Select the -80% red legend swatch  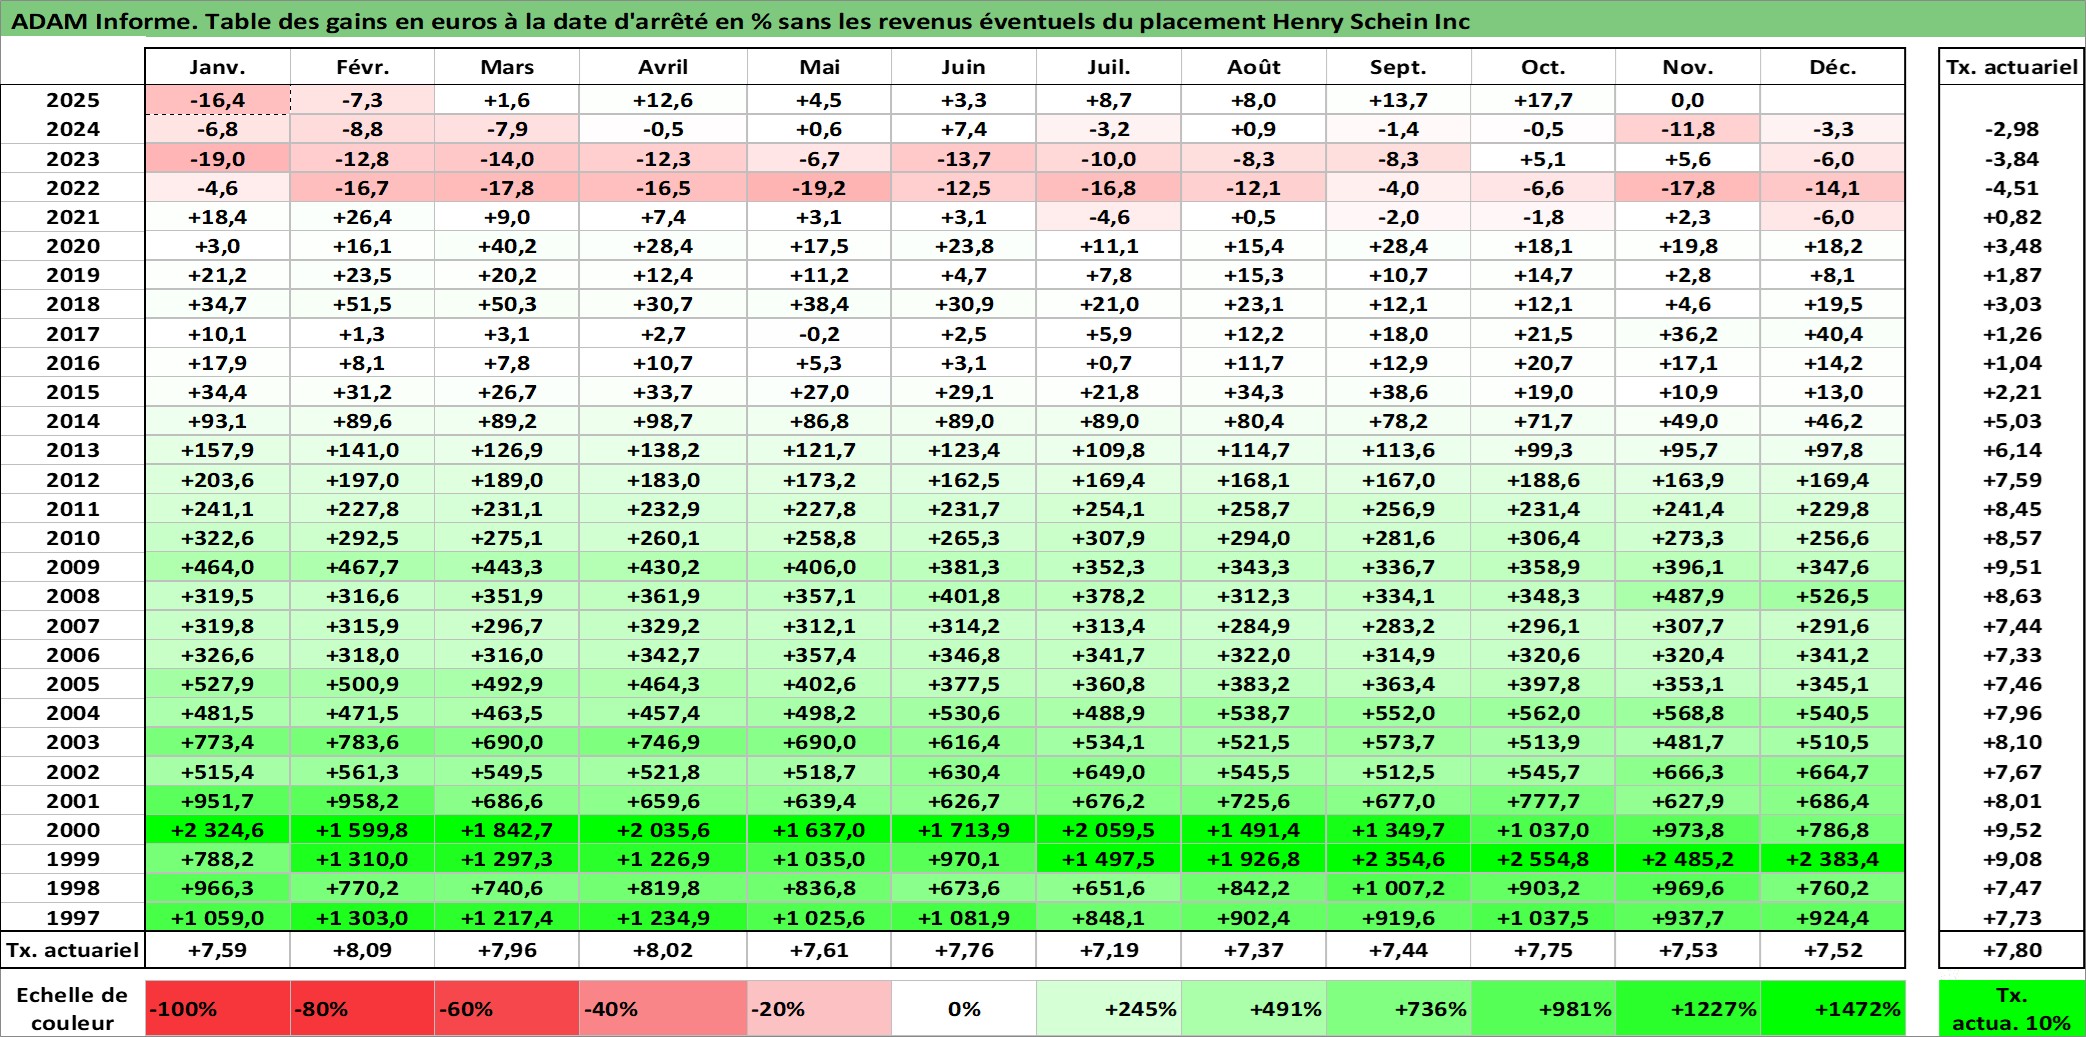click(362, 1008)
